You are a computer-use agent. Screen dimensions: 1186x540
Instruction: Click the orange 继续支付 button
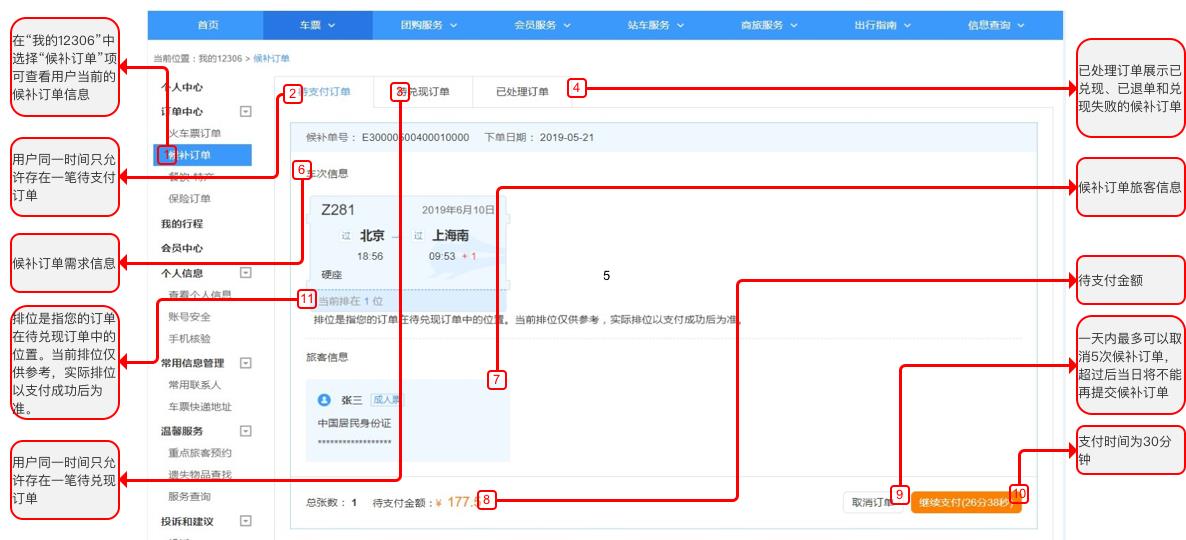[966, 503]
